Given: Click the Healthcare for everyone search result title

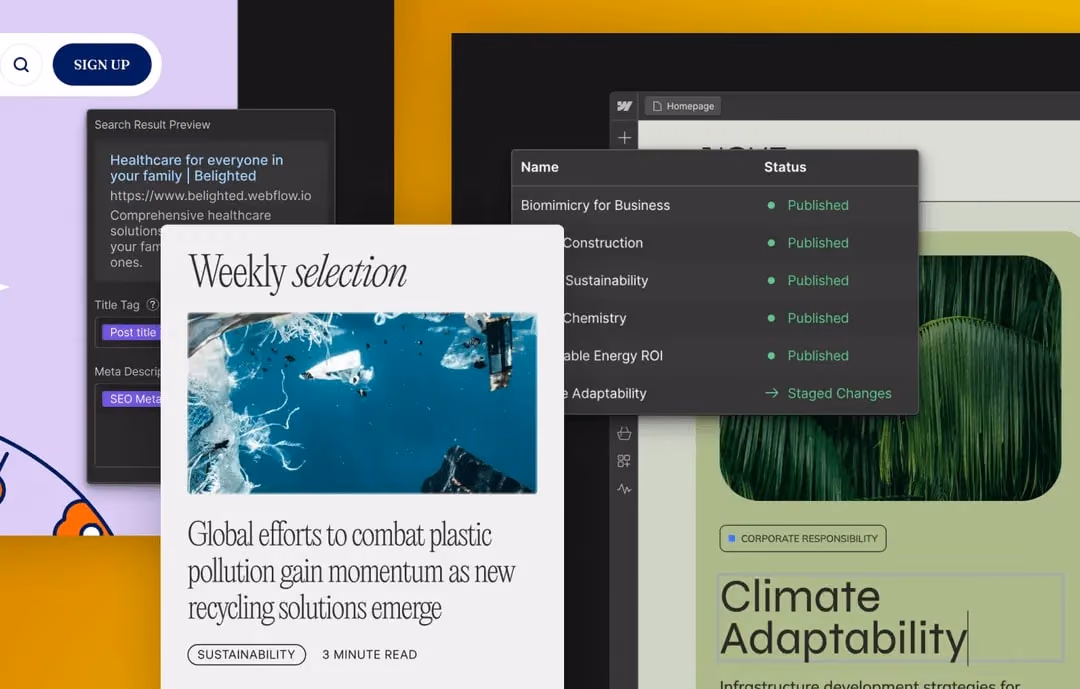Looking at the screenshot, I should [x=196, y=168].
